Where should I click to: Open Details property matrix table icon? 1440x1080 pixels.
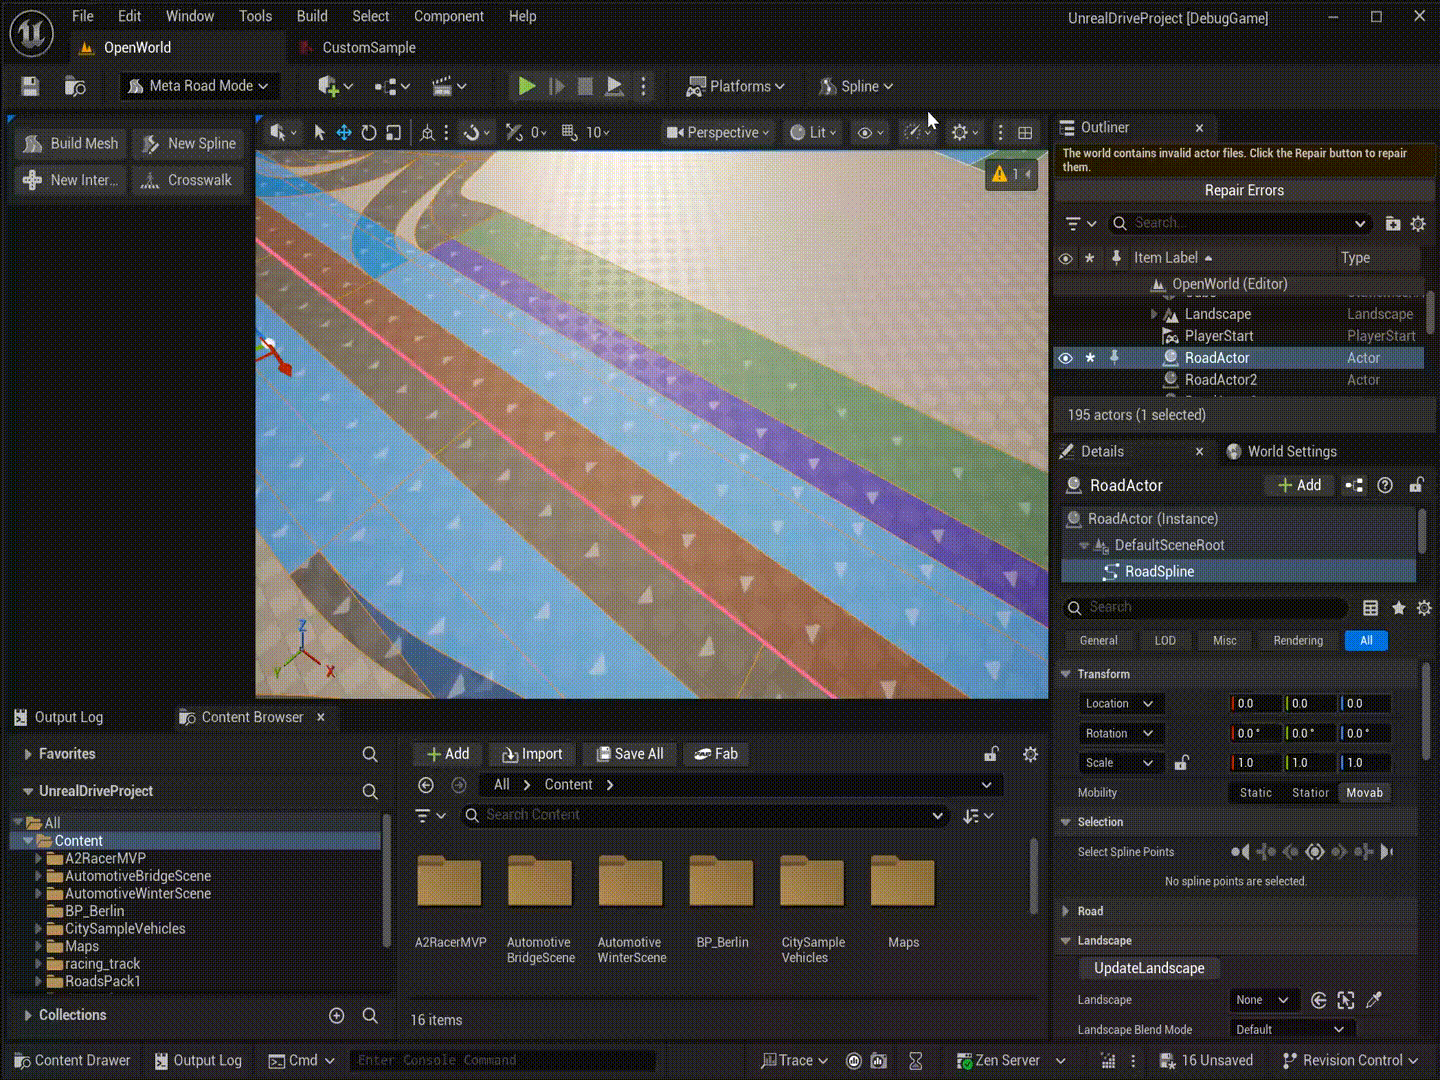click(1370, 607)
